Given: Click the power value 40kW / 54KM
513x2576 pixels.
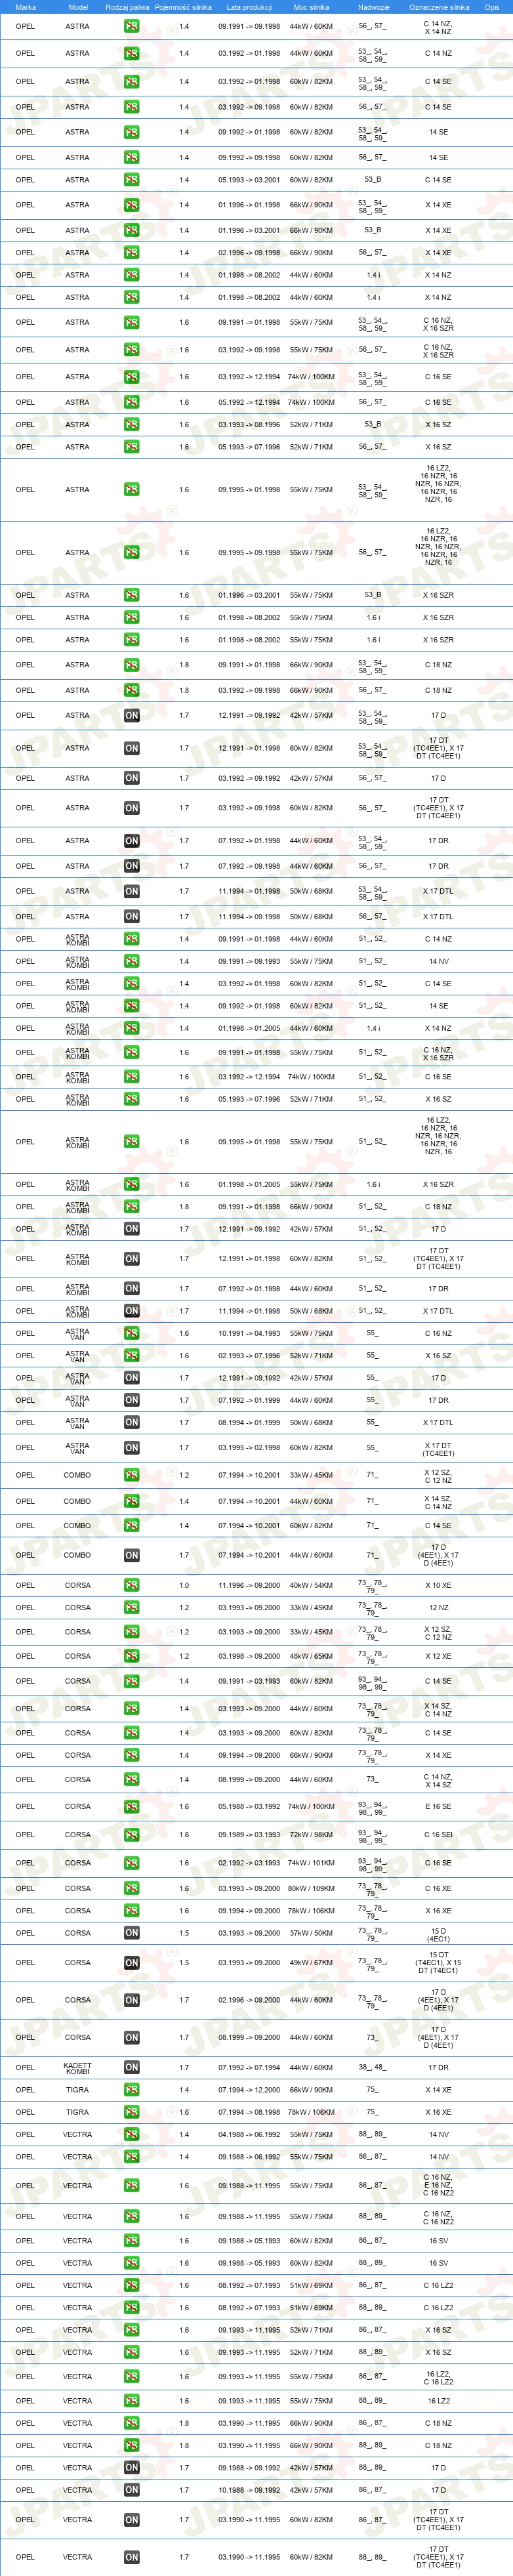Looking at the screenshot, I should pos(311,1584).
